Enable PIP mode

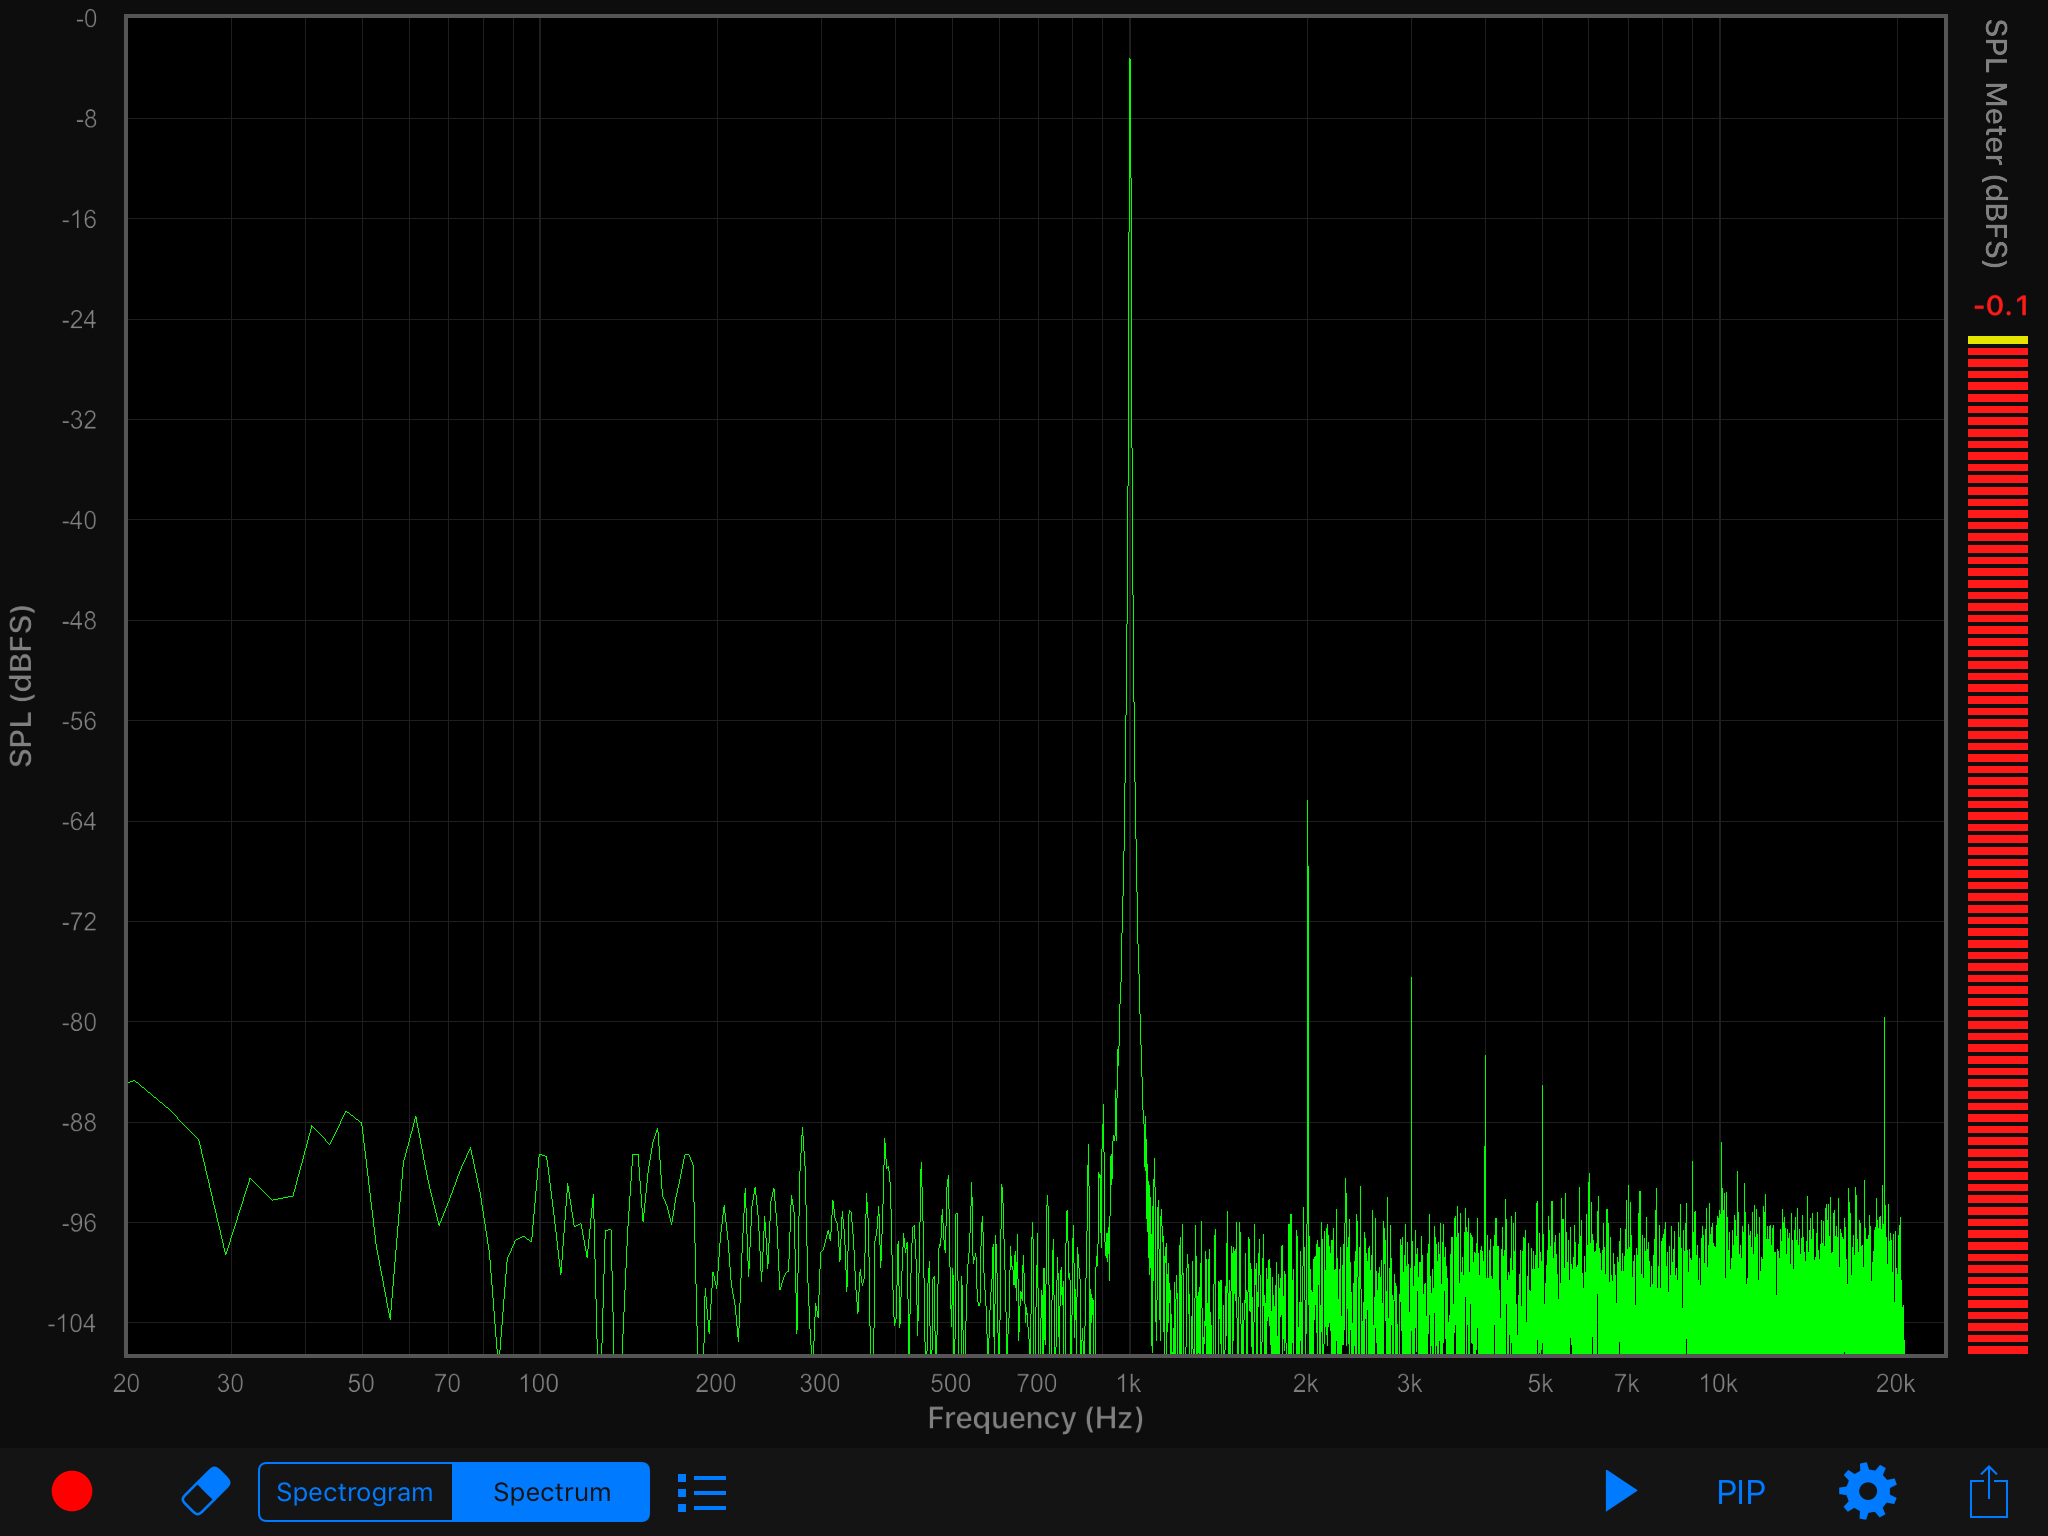click(1740, 1492)
